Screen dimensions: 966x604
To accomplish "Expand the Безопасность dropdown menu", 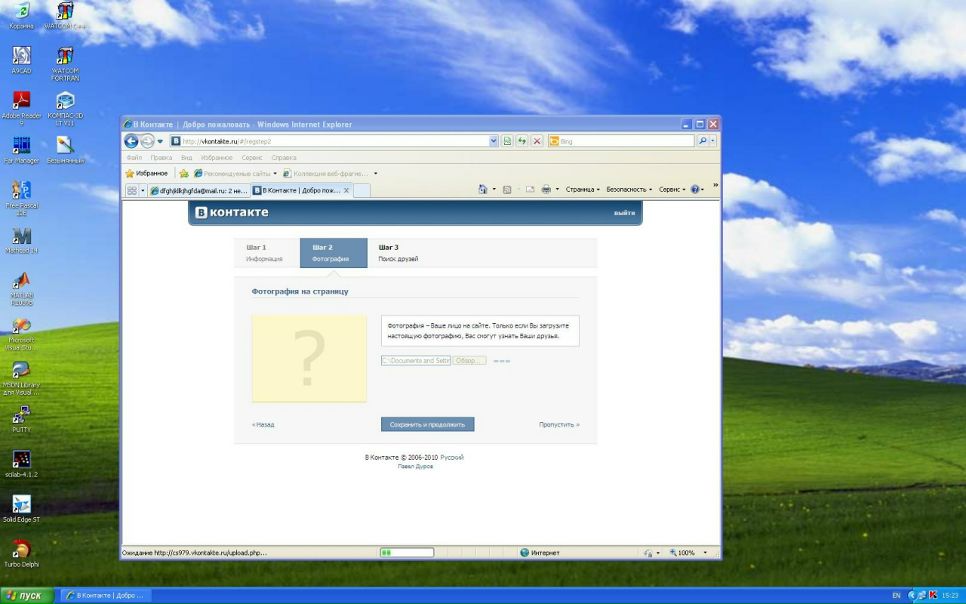I will click(629, 189).
